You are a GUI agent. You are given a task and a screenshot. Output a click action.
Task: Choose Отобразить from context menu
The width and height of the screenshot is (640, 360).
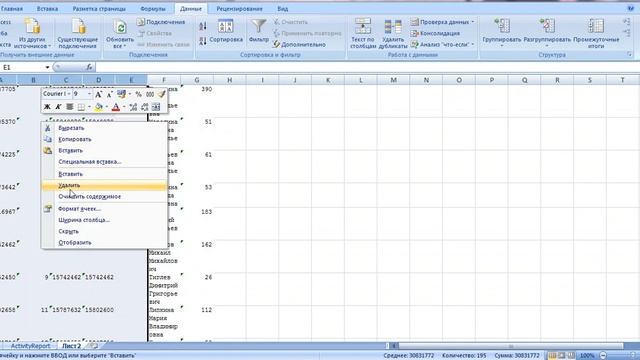104,242
